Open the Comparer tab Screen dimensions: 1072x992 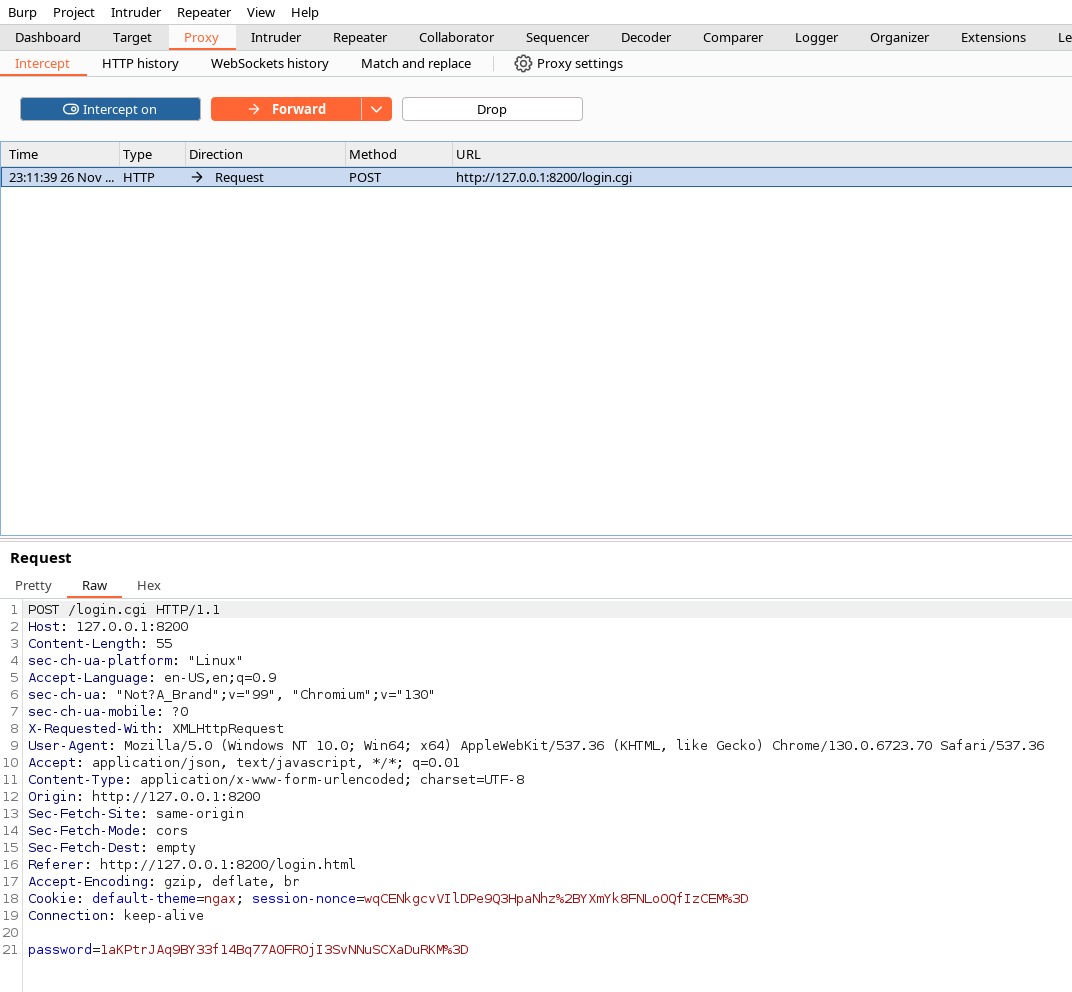733,38
